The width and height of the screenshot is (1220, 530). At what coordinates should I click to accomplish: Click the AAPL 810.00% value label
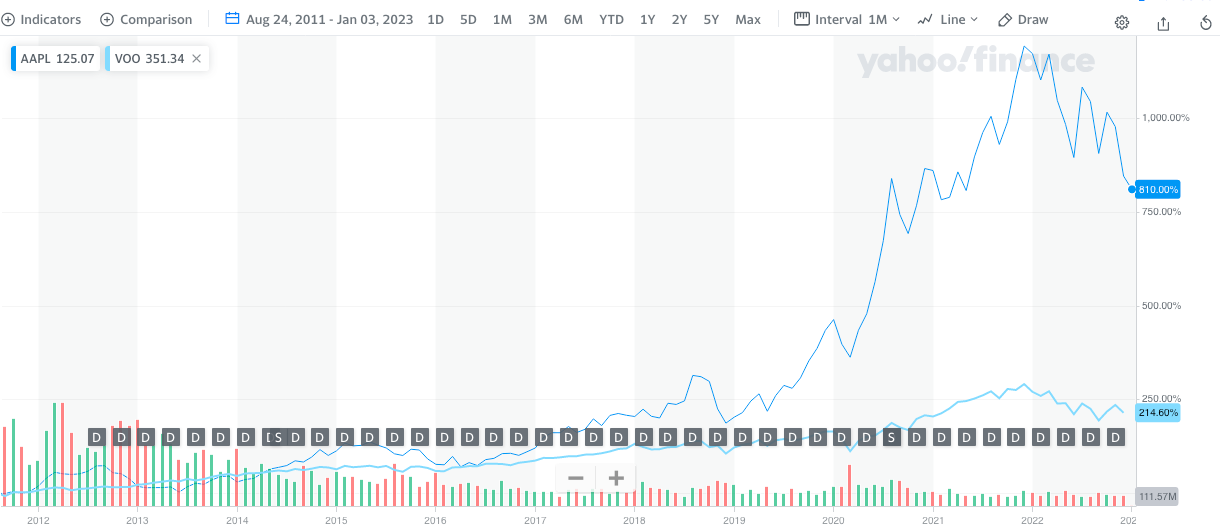[x=1160, y=189]
